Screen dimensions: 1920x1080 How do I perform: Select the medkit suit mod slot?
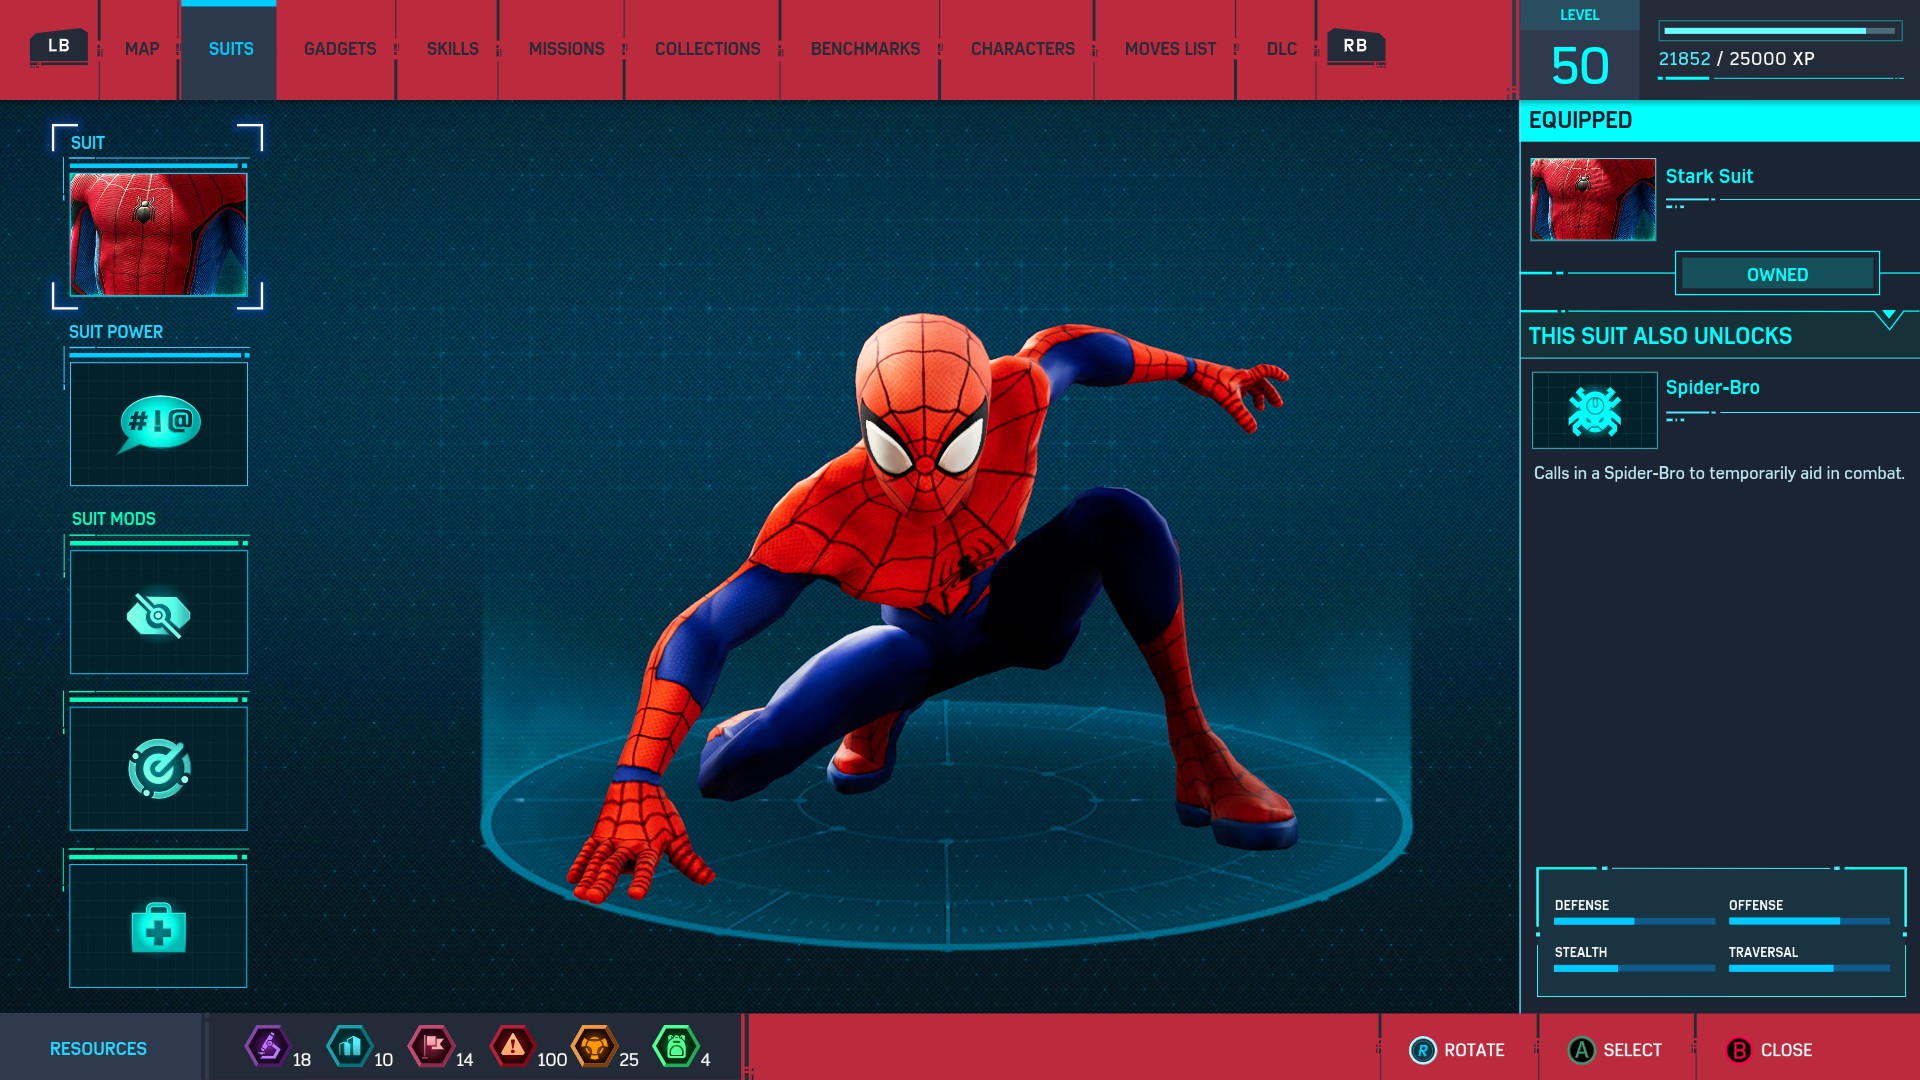tap(159, 926)
